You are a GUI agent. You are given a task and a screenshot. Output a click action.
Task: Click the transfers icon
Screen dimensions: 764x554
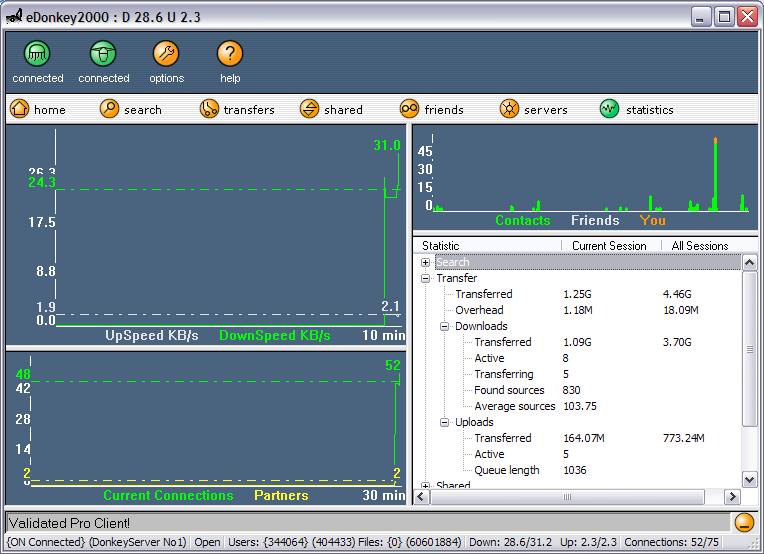(209, 108)
